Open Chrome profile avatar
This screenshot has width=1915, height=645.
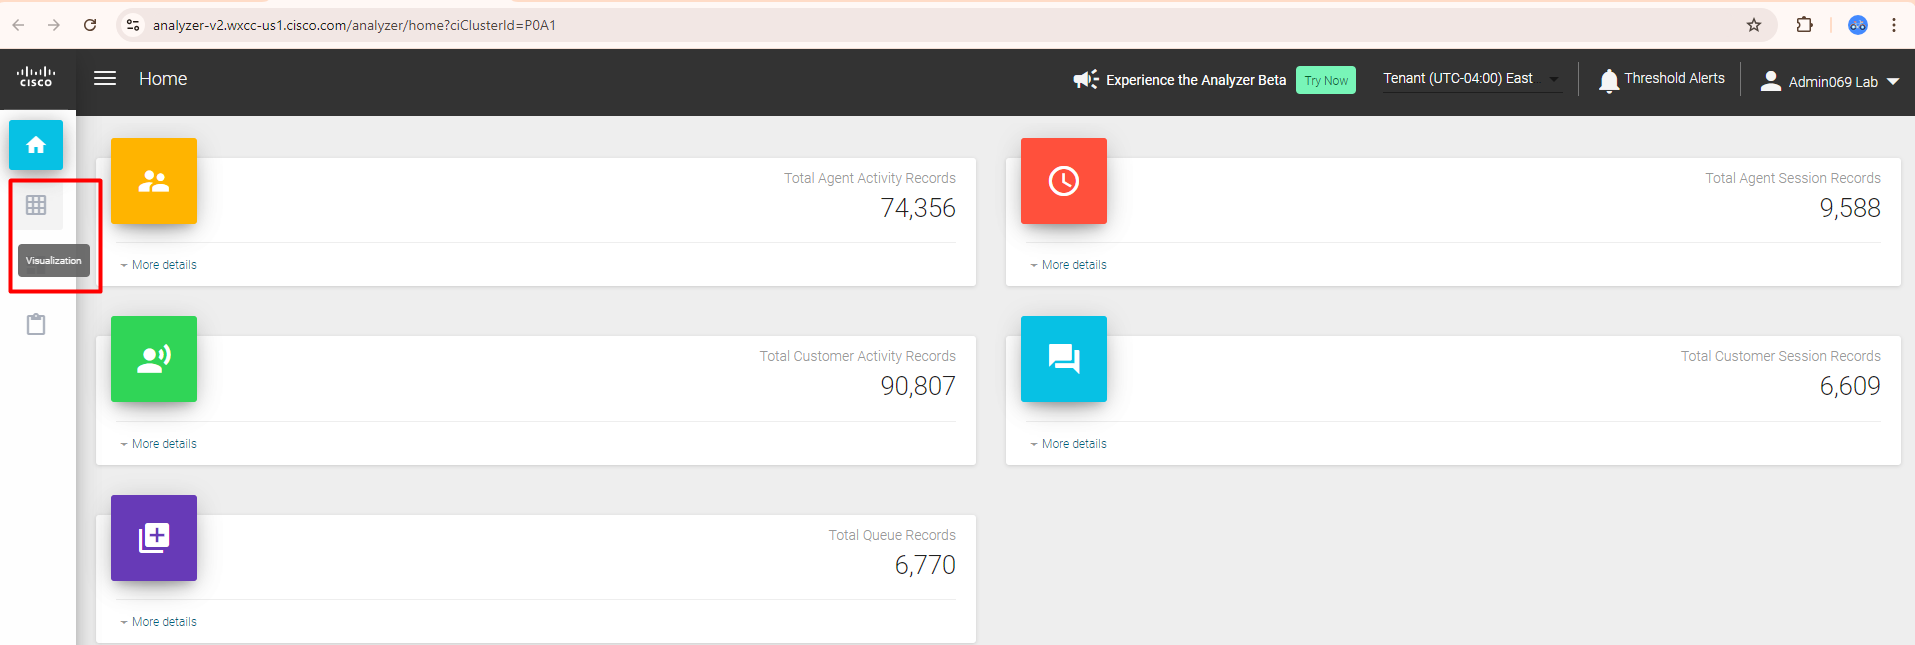tap(1858, 25)
